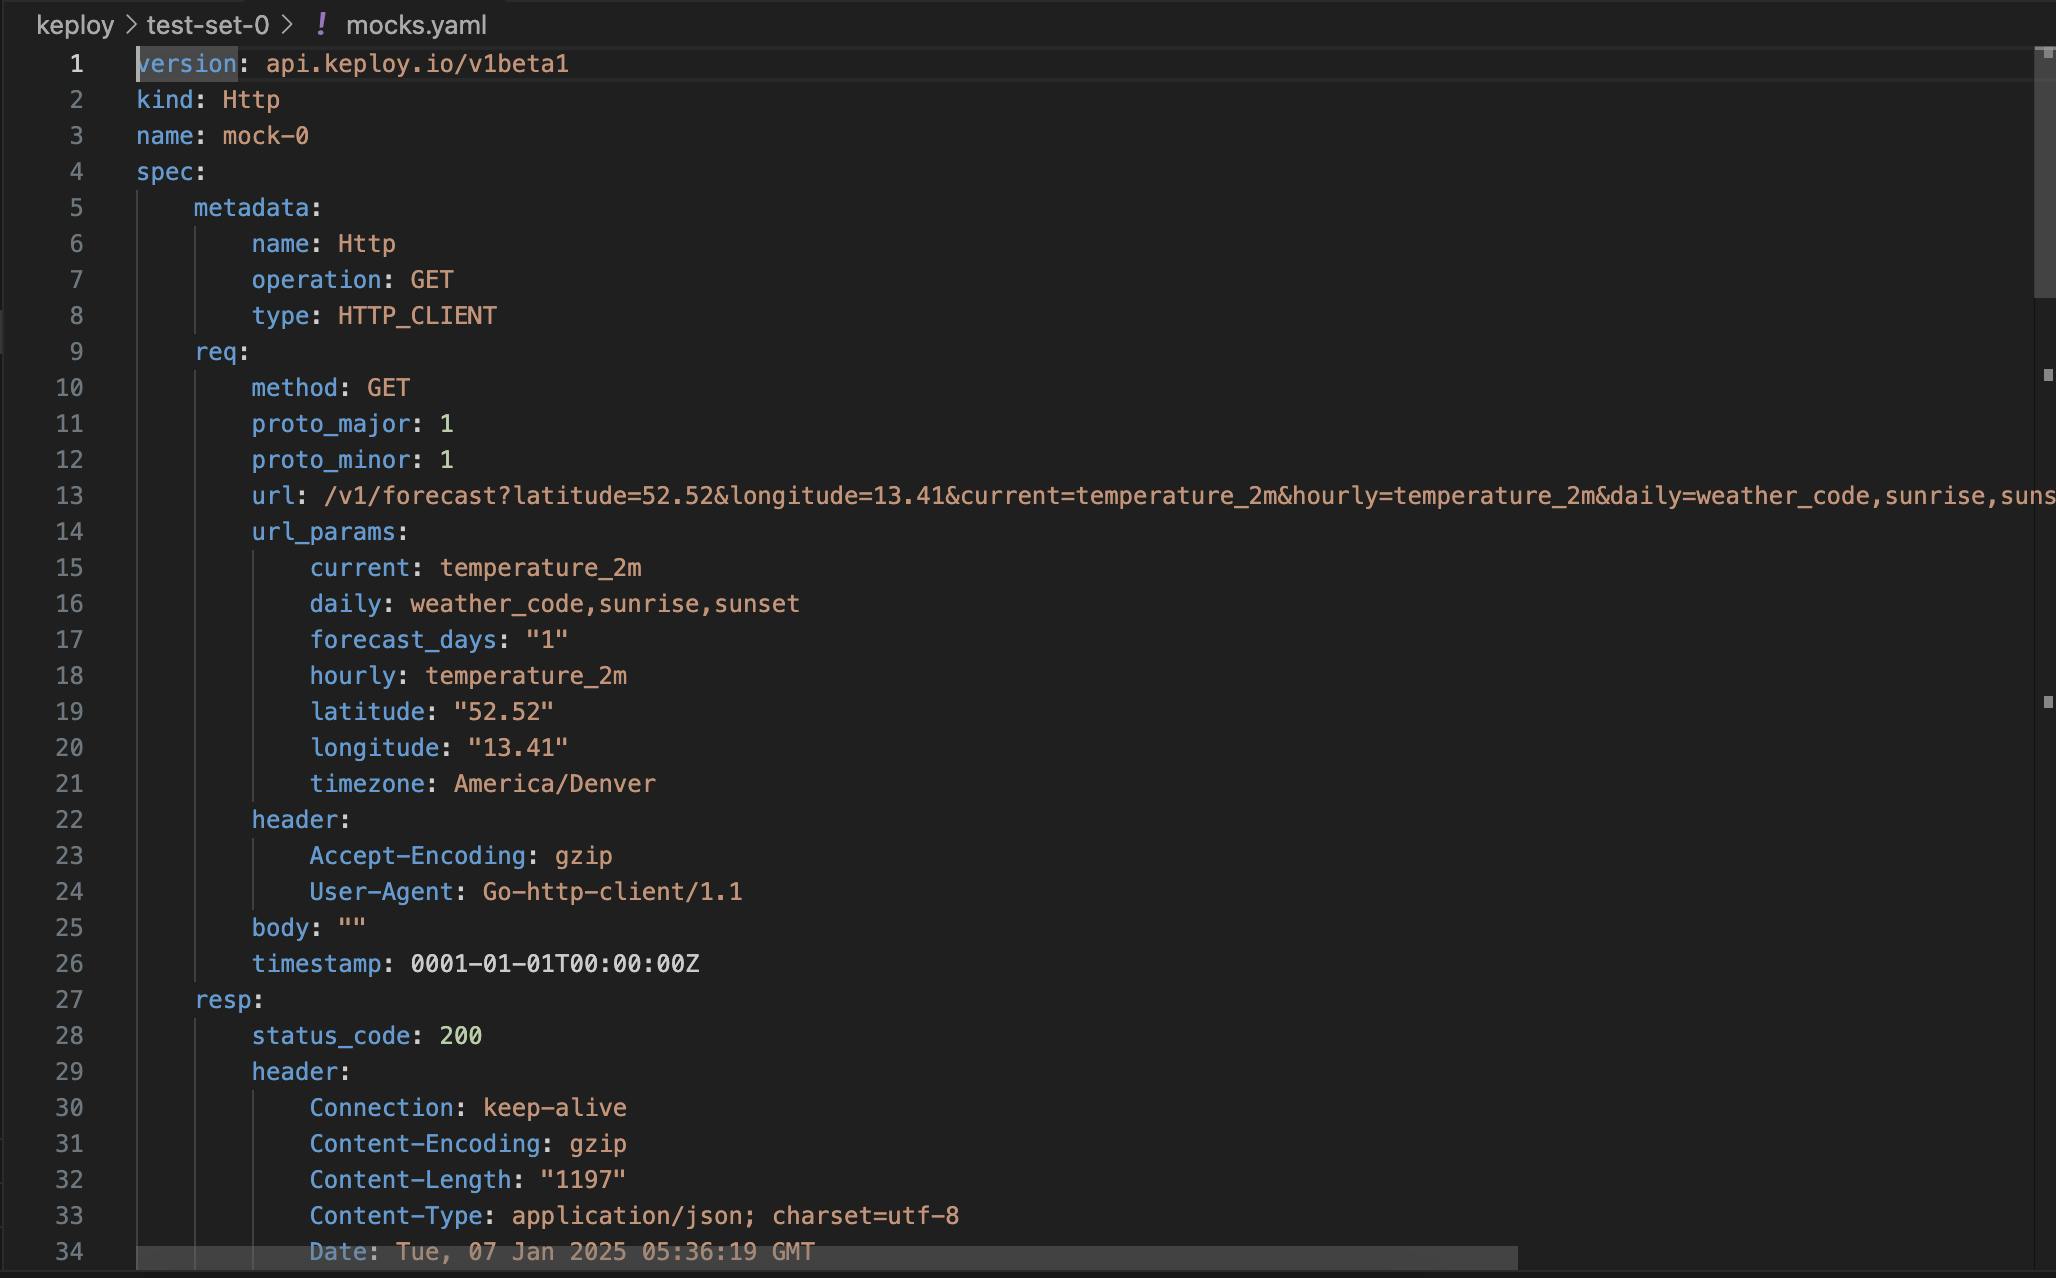
Task: Click the 'method' key
Action: pos(295,388)
